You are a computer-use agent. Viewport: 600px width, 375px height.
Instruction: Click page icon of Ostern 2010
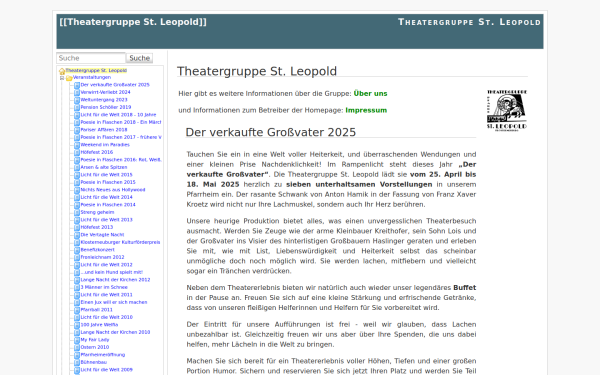77,347
